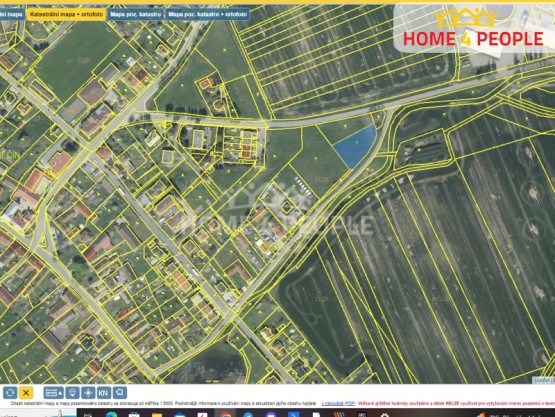
Task: Select the location pin tool icon
Action: pyautogui.click(x=73, y=393)
